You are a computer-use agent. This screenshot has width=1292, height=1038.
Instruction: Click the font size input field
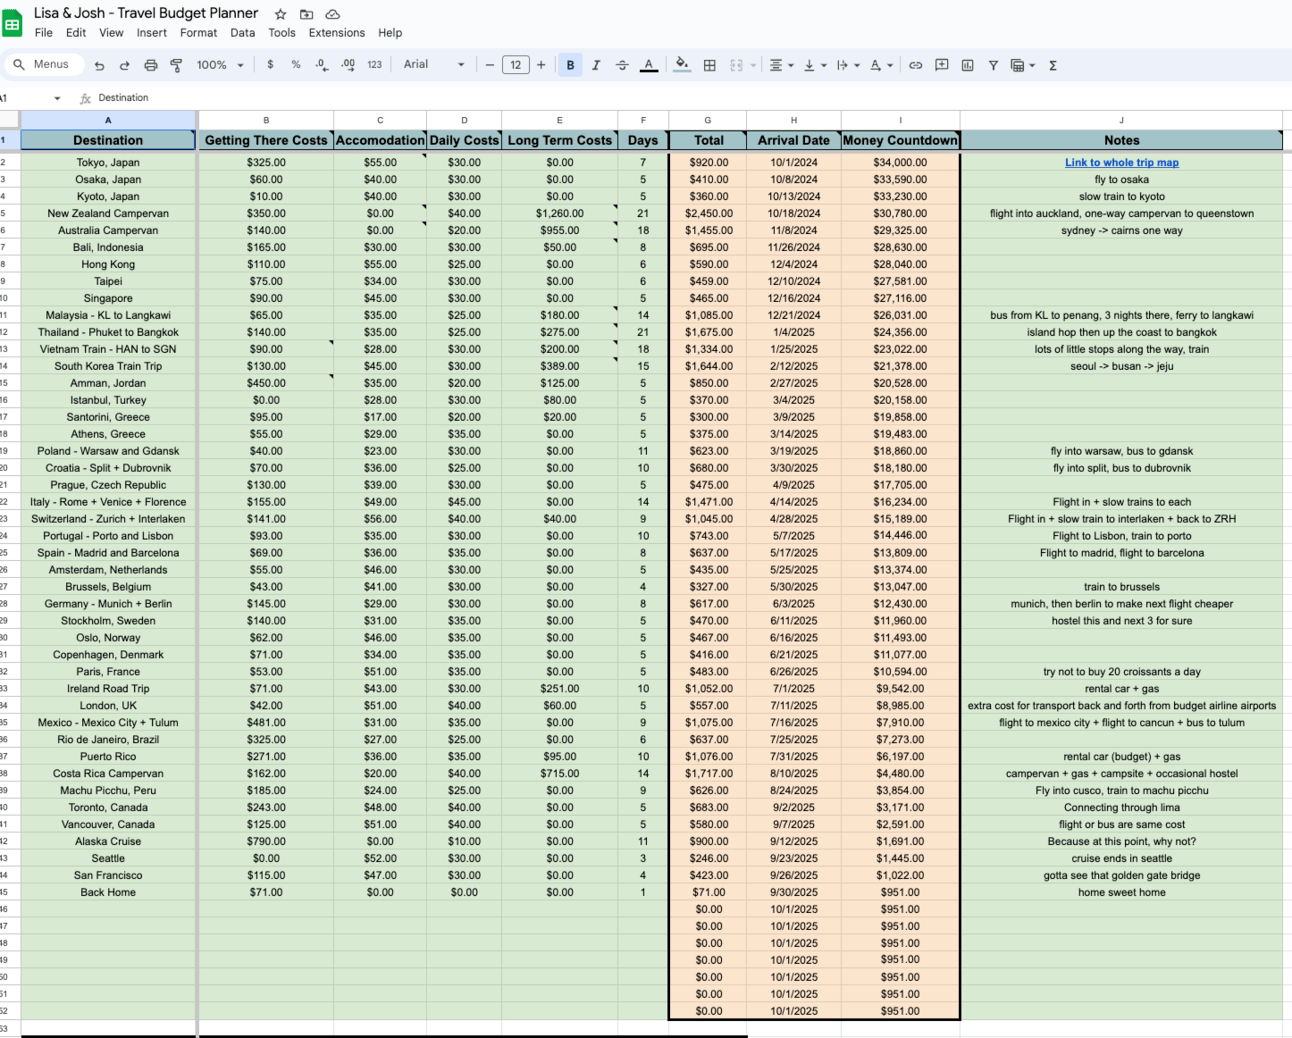point(515,65)
